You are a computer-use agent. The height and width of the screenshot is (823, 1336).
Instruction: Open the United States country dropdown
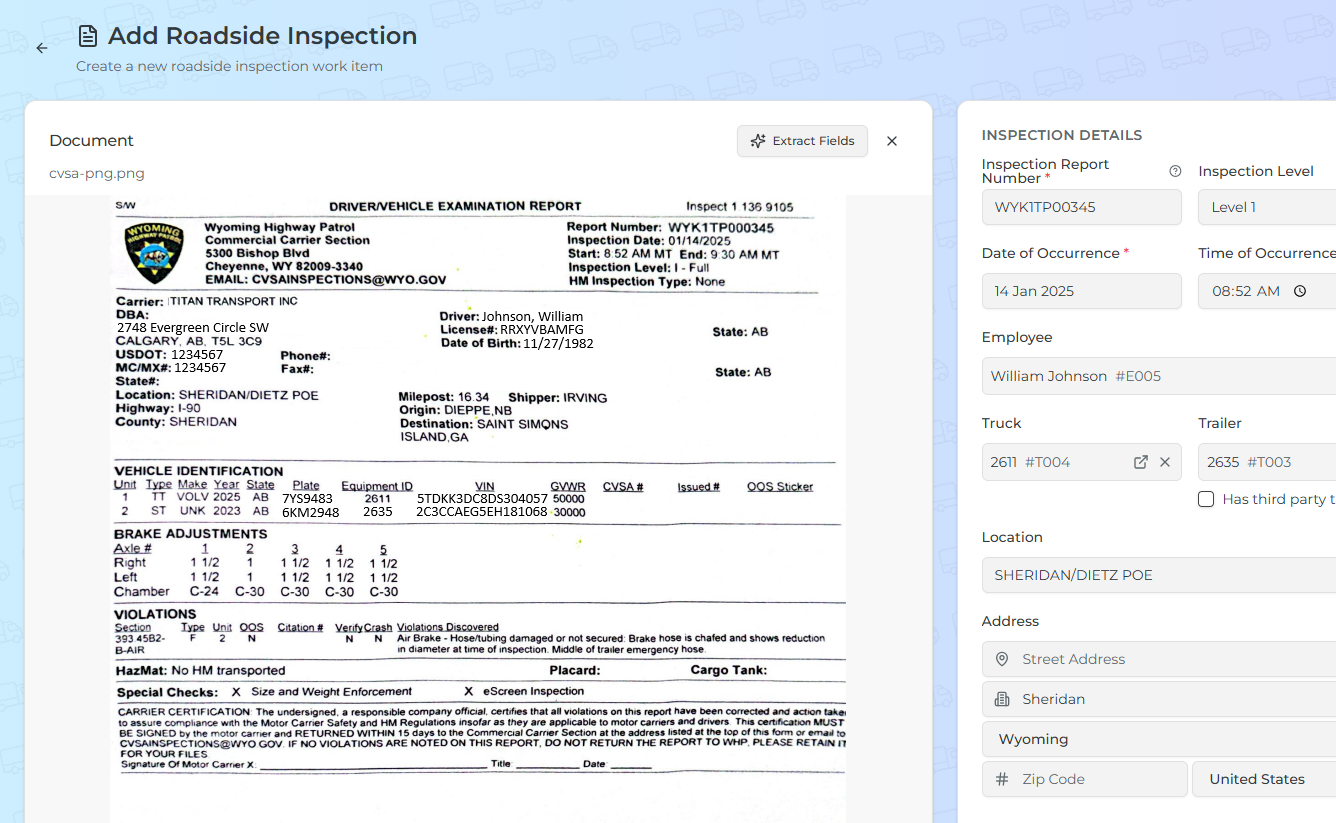click(x=1264, y=779)
